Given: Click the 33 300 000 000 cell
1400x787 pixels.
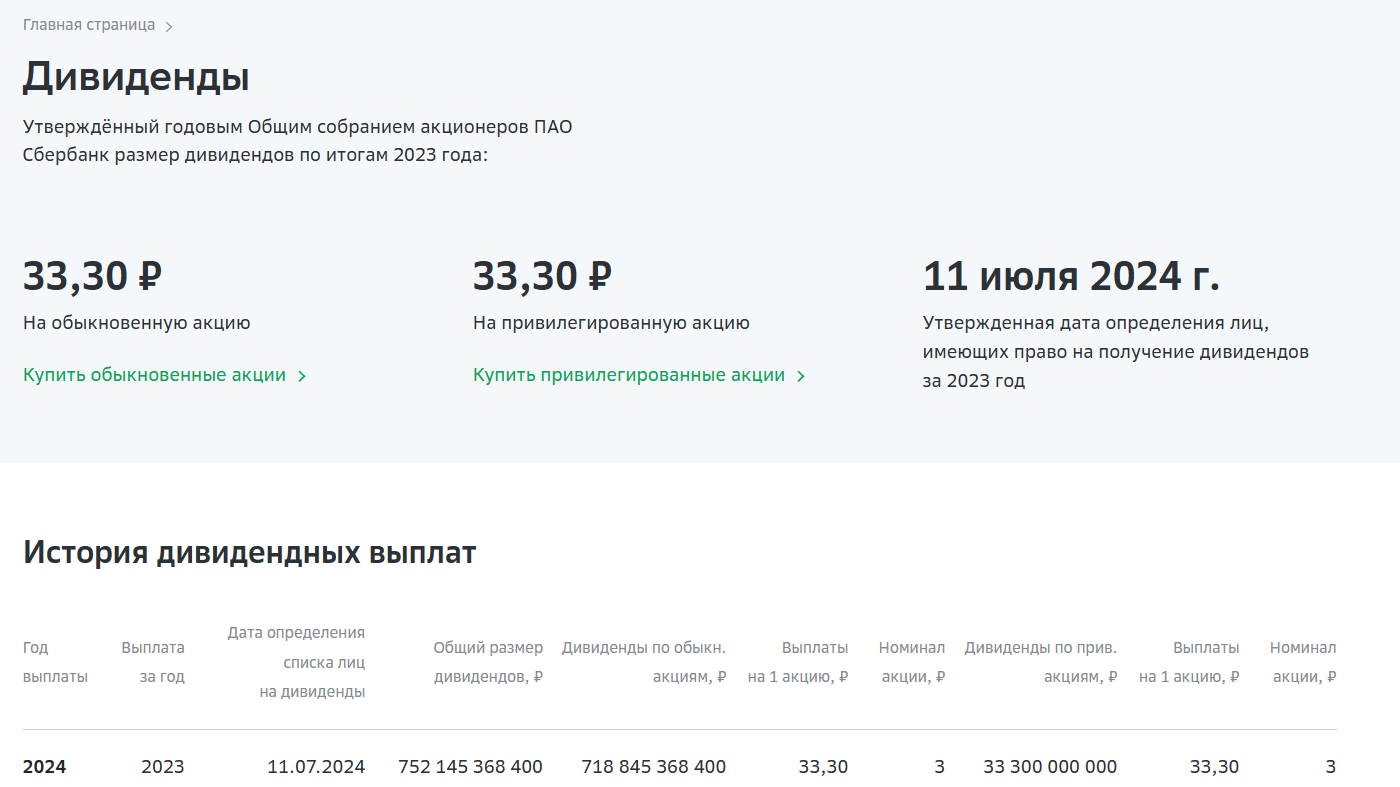Looking at the screenshot, I should (1050, 767).
